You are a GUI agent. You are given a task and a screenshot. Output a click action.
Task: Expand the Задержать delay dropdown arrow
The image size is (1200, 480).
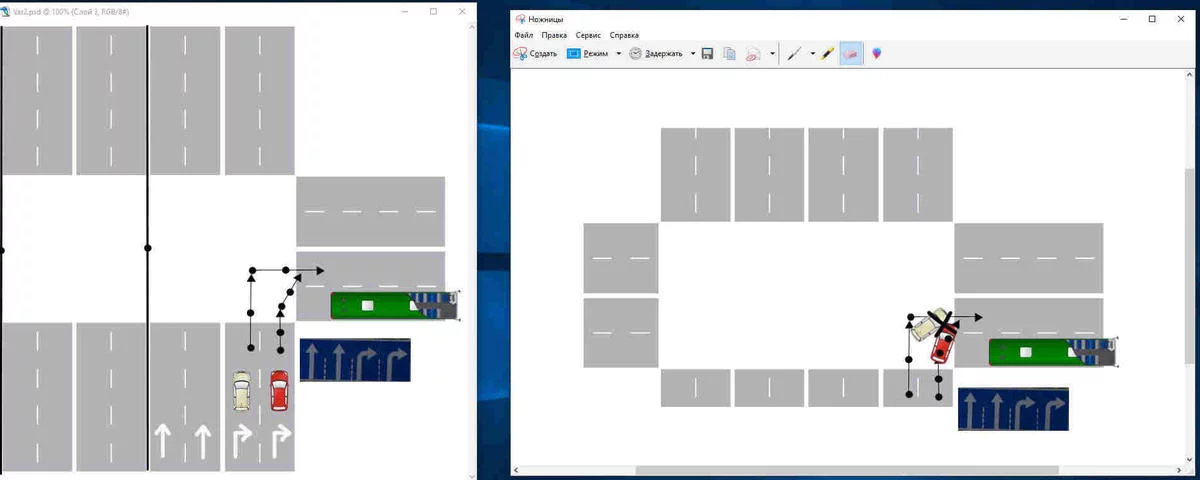pos(693,54)
